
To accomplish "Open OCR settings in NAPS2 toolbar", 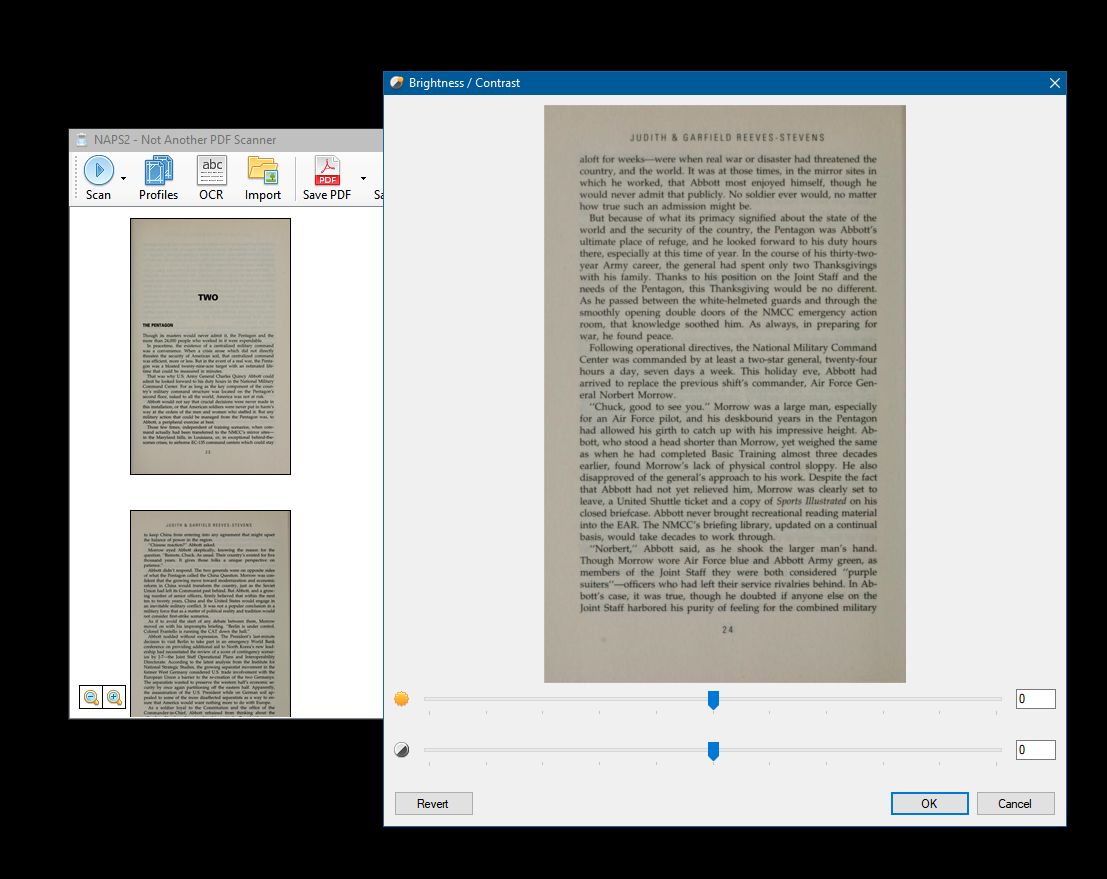I will pyautogui.click(x=211, y=177).
